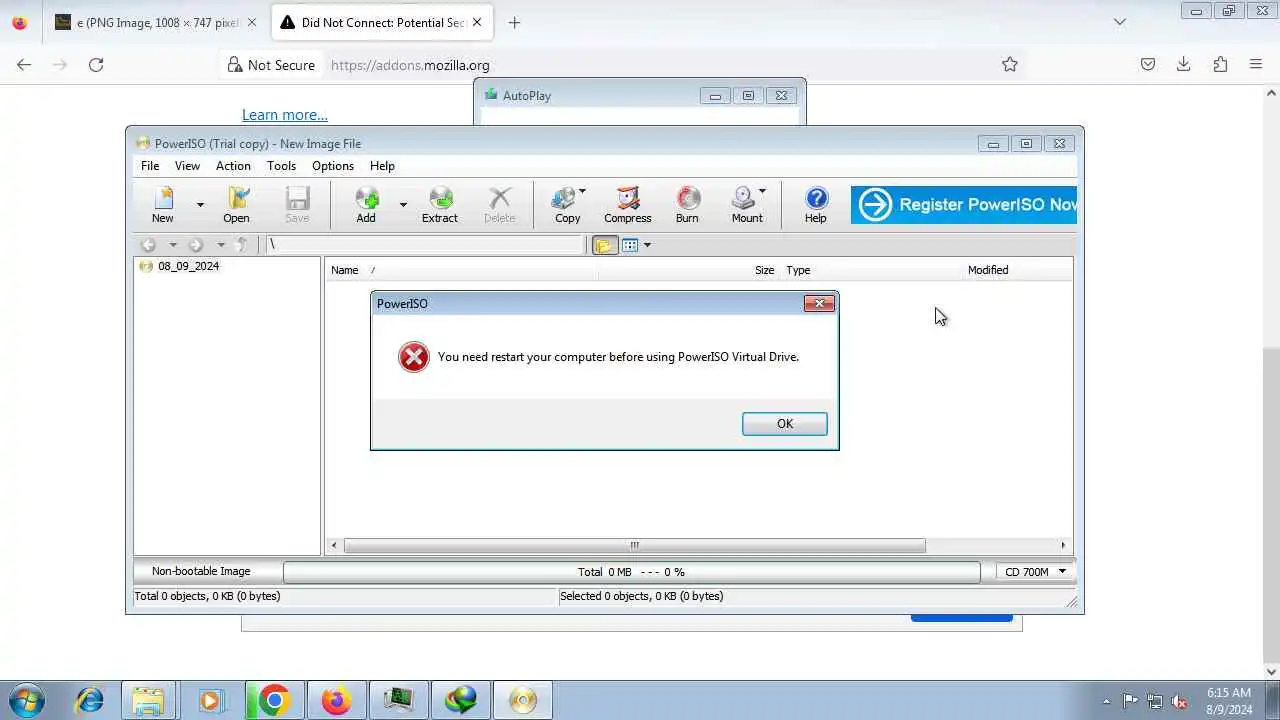Bookmark this page with the star icon
1280x720 pixels.
(x=1010, y=65)
